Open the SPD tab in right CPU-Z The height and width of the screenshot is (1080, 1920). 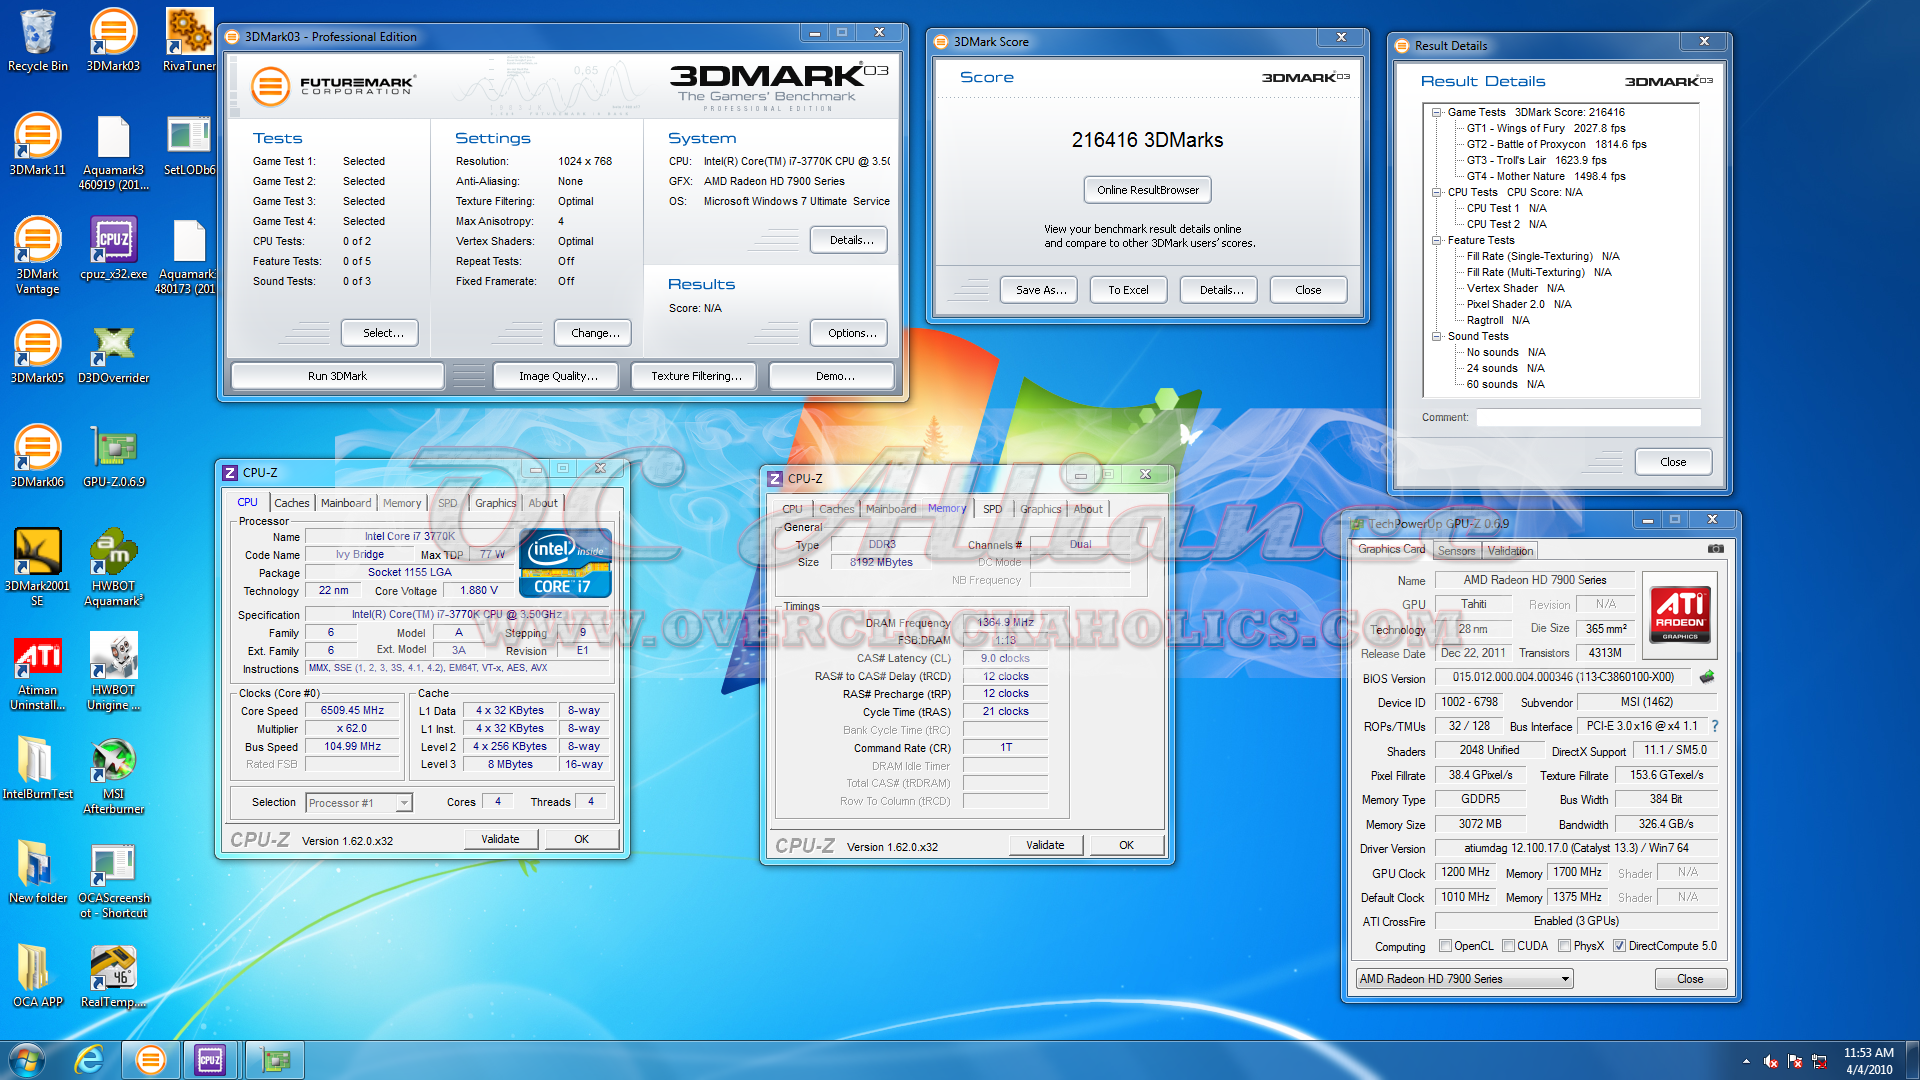tap(992, 509)
